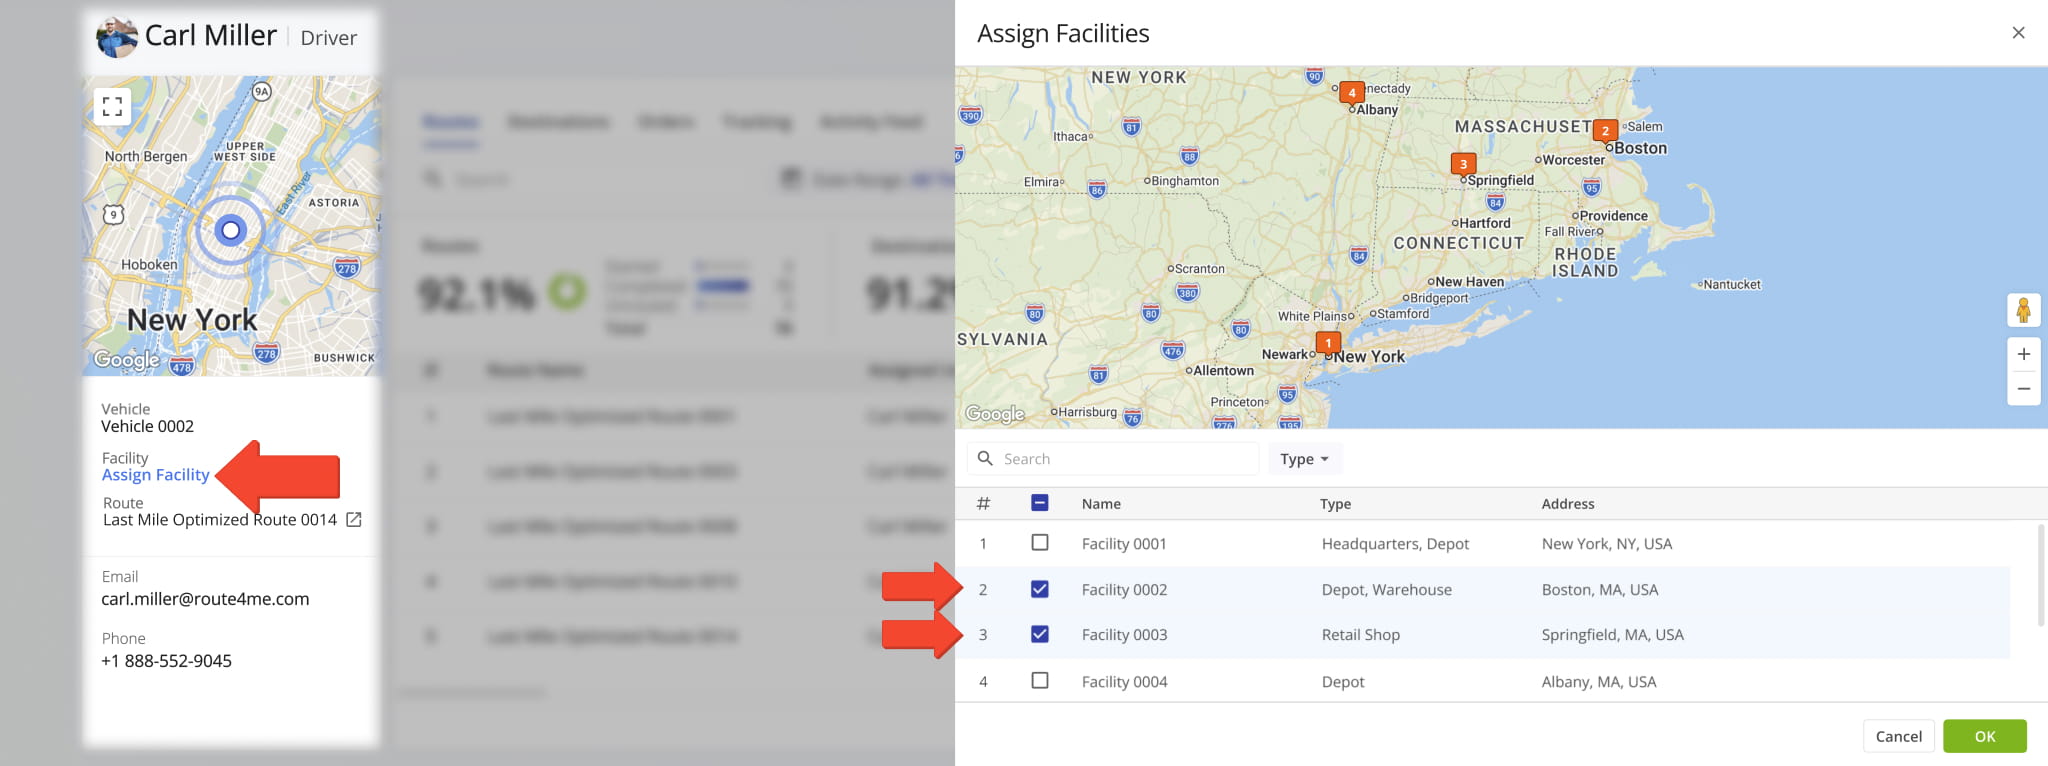Uncheck the Facility 0002 checkbox

click(1040, 589)
